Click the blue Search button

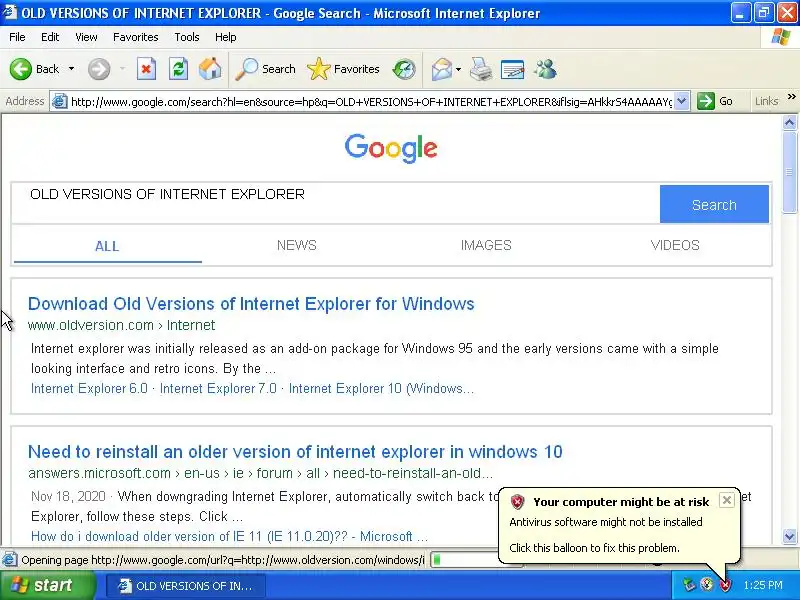tap(714, 204)
